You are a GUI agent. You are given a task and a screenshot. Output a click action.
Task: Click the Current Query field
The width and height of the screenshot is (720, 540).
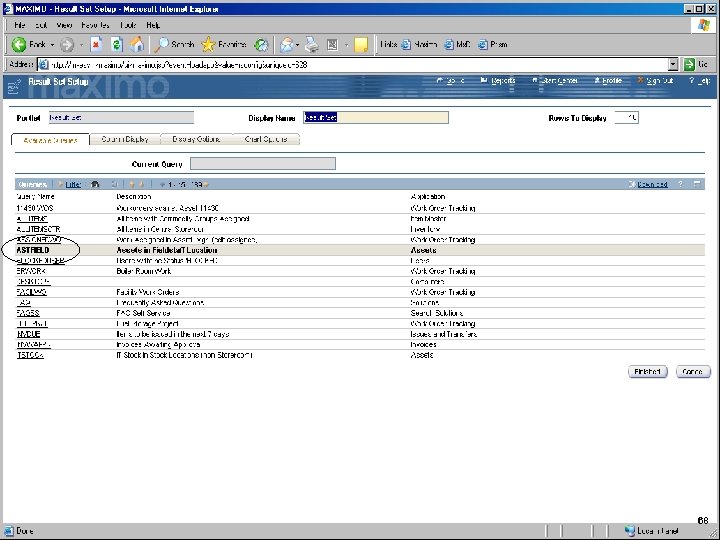click(x=263, y=163)
